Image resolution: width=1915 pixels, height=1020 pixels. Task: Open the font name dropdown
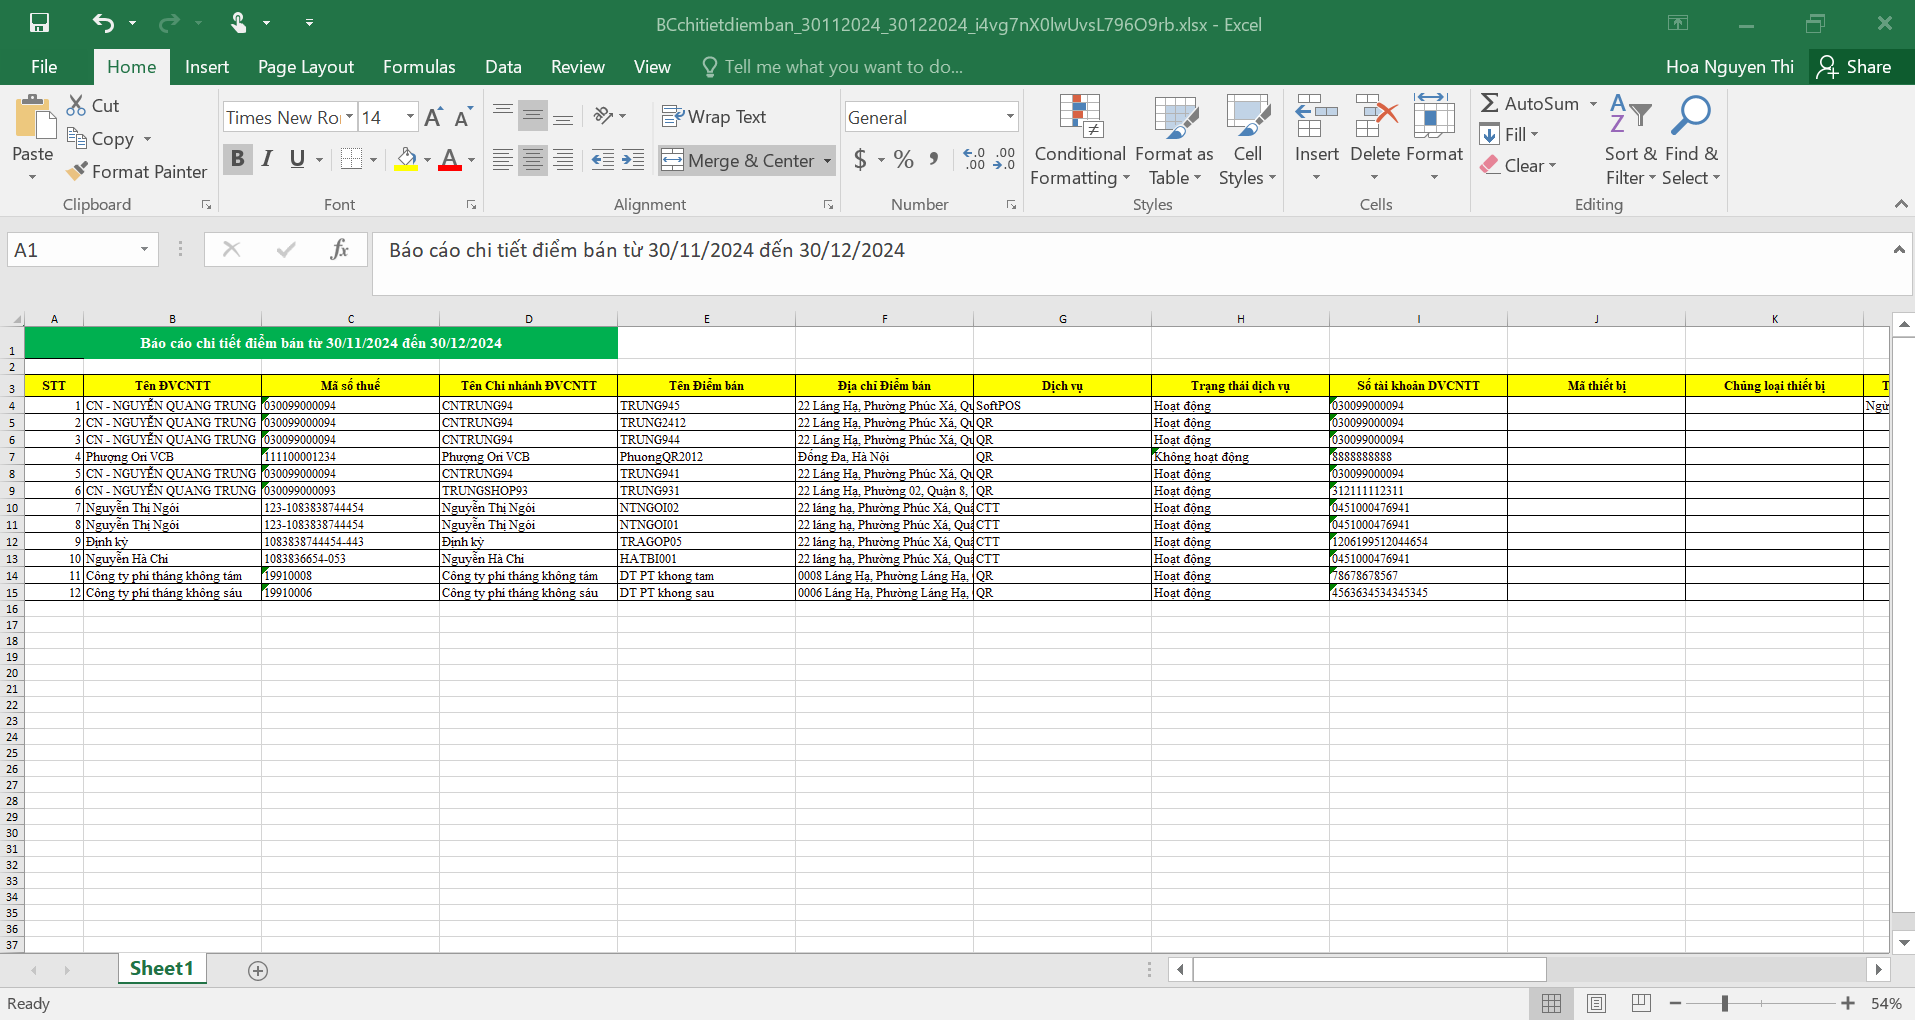tap(349, 117)
